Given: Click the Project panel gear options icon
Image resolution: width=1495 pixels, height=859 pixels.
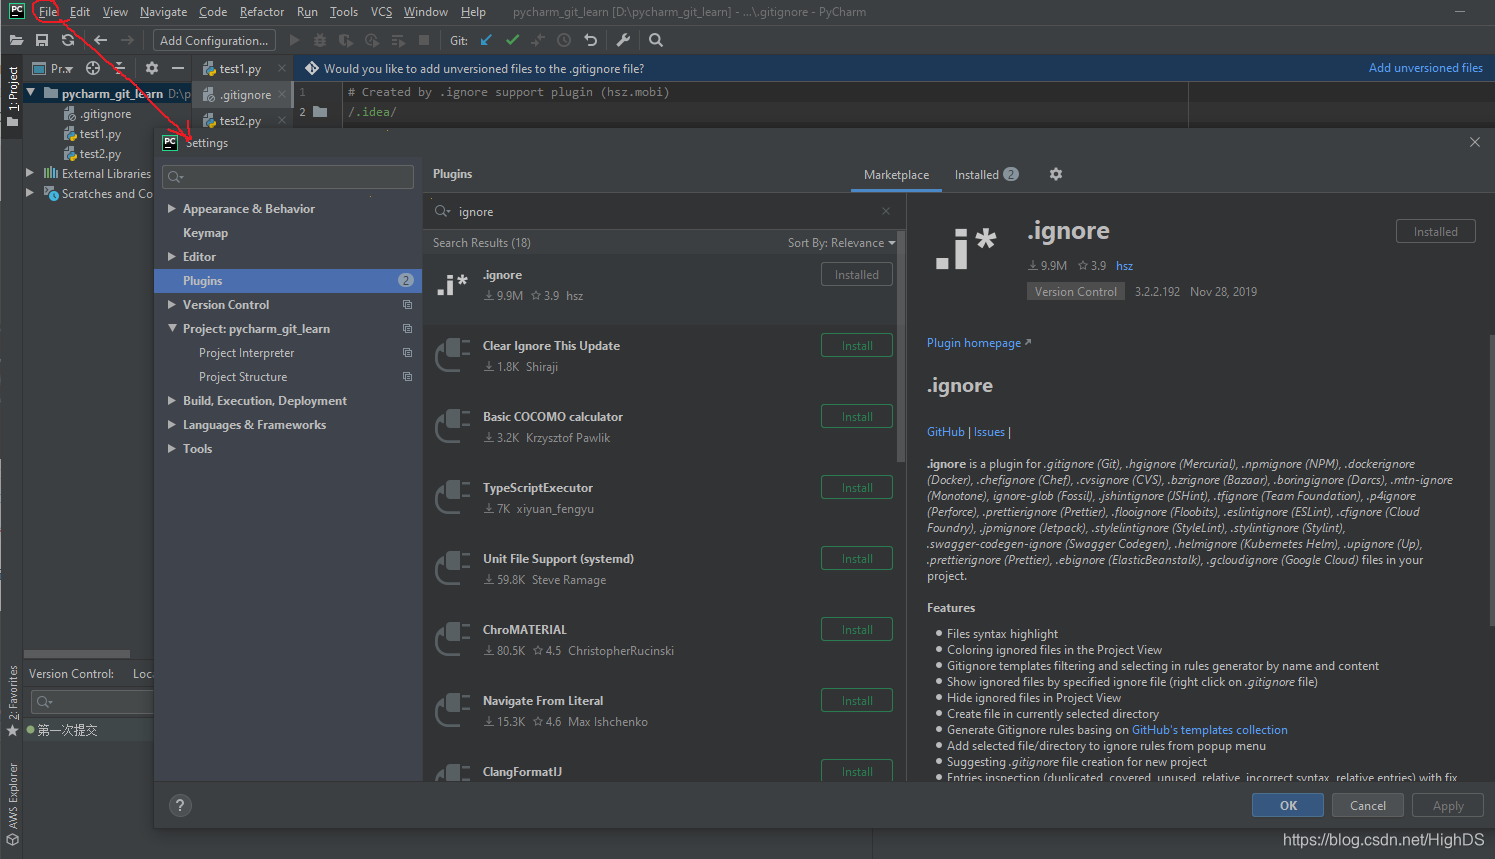Looking at the screenshot, I should [152, 68].
